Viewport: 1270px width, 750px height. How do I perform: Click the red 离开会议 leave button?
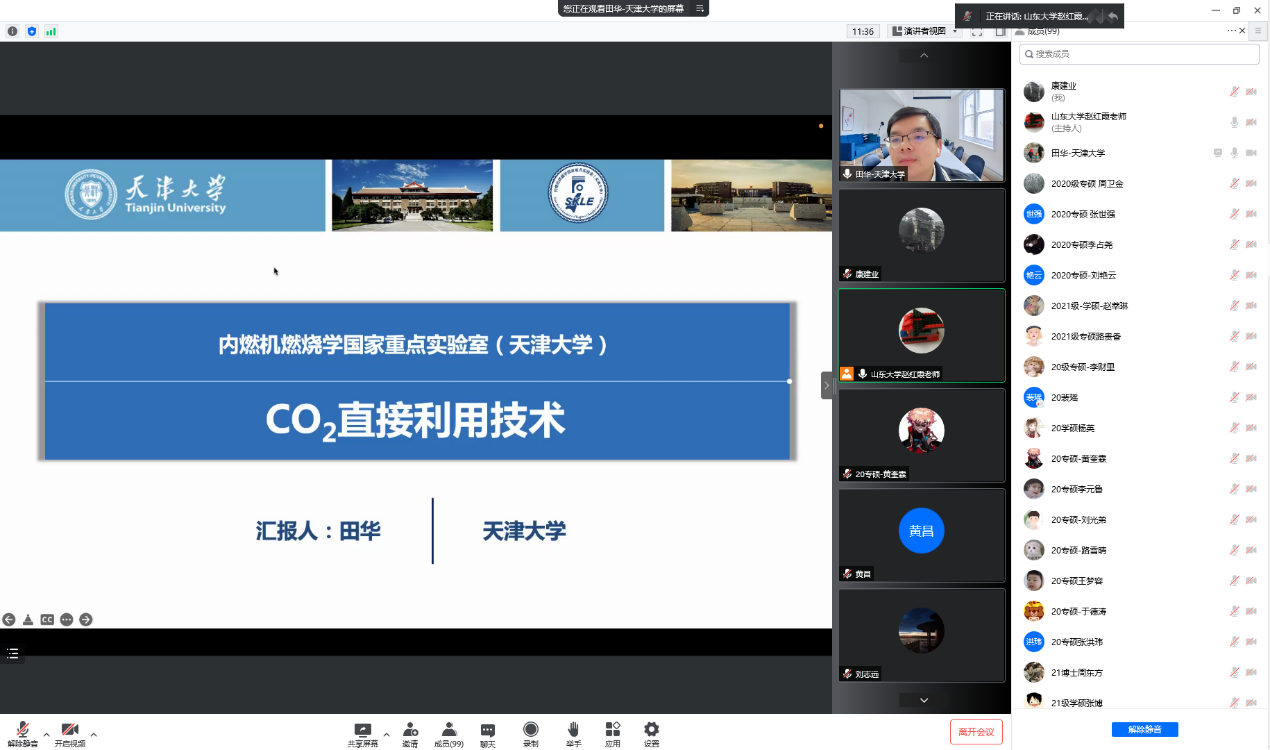pyautogui.click(x=976, y=732)
